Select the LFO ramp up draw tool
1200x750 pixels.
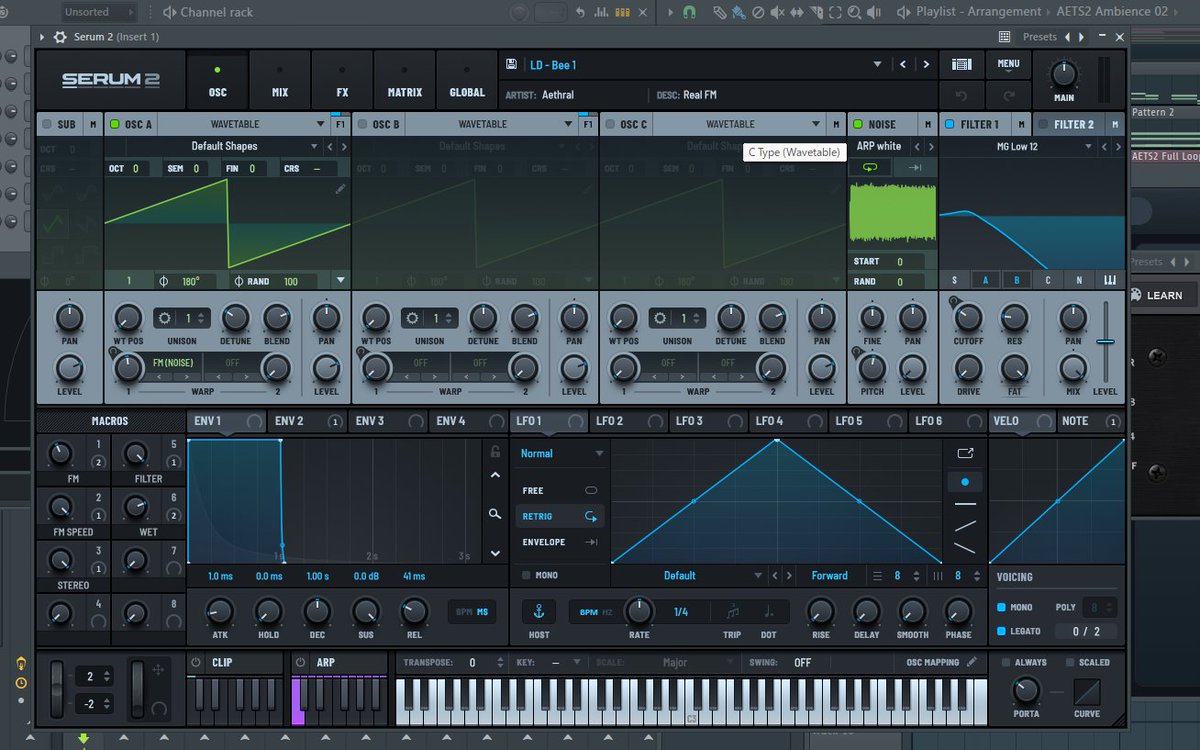click(965, 526)
